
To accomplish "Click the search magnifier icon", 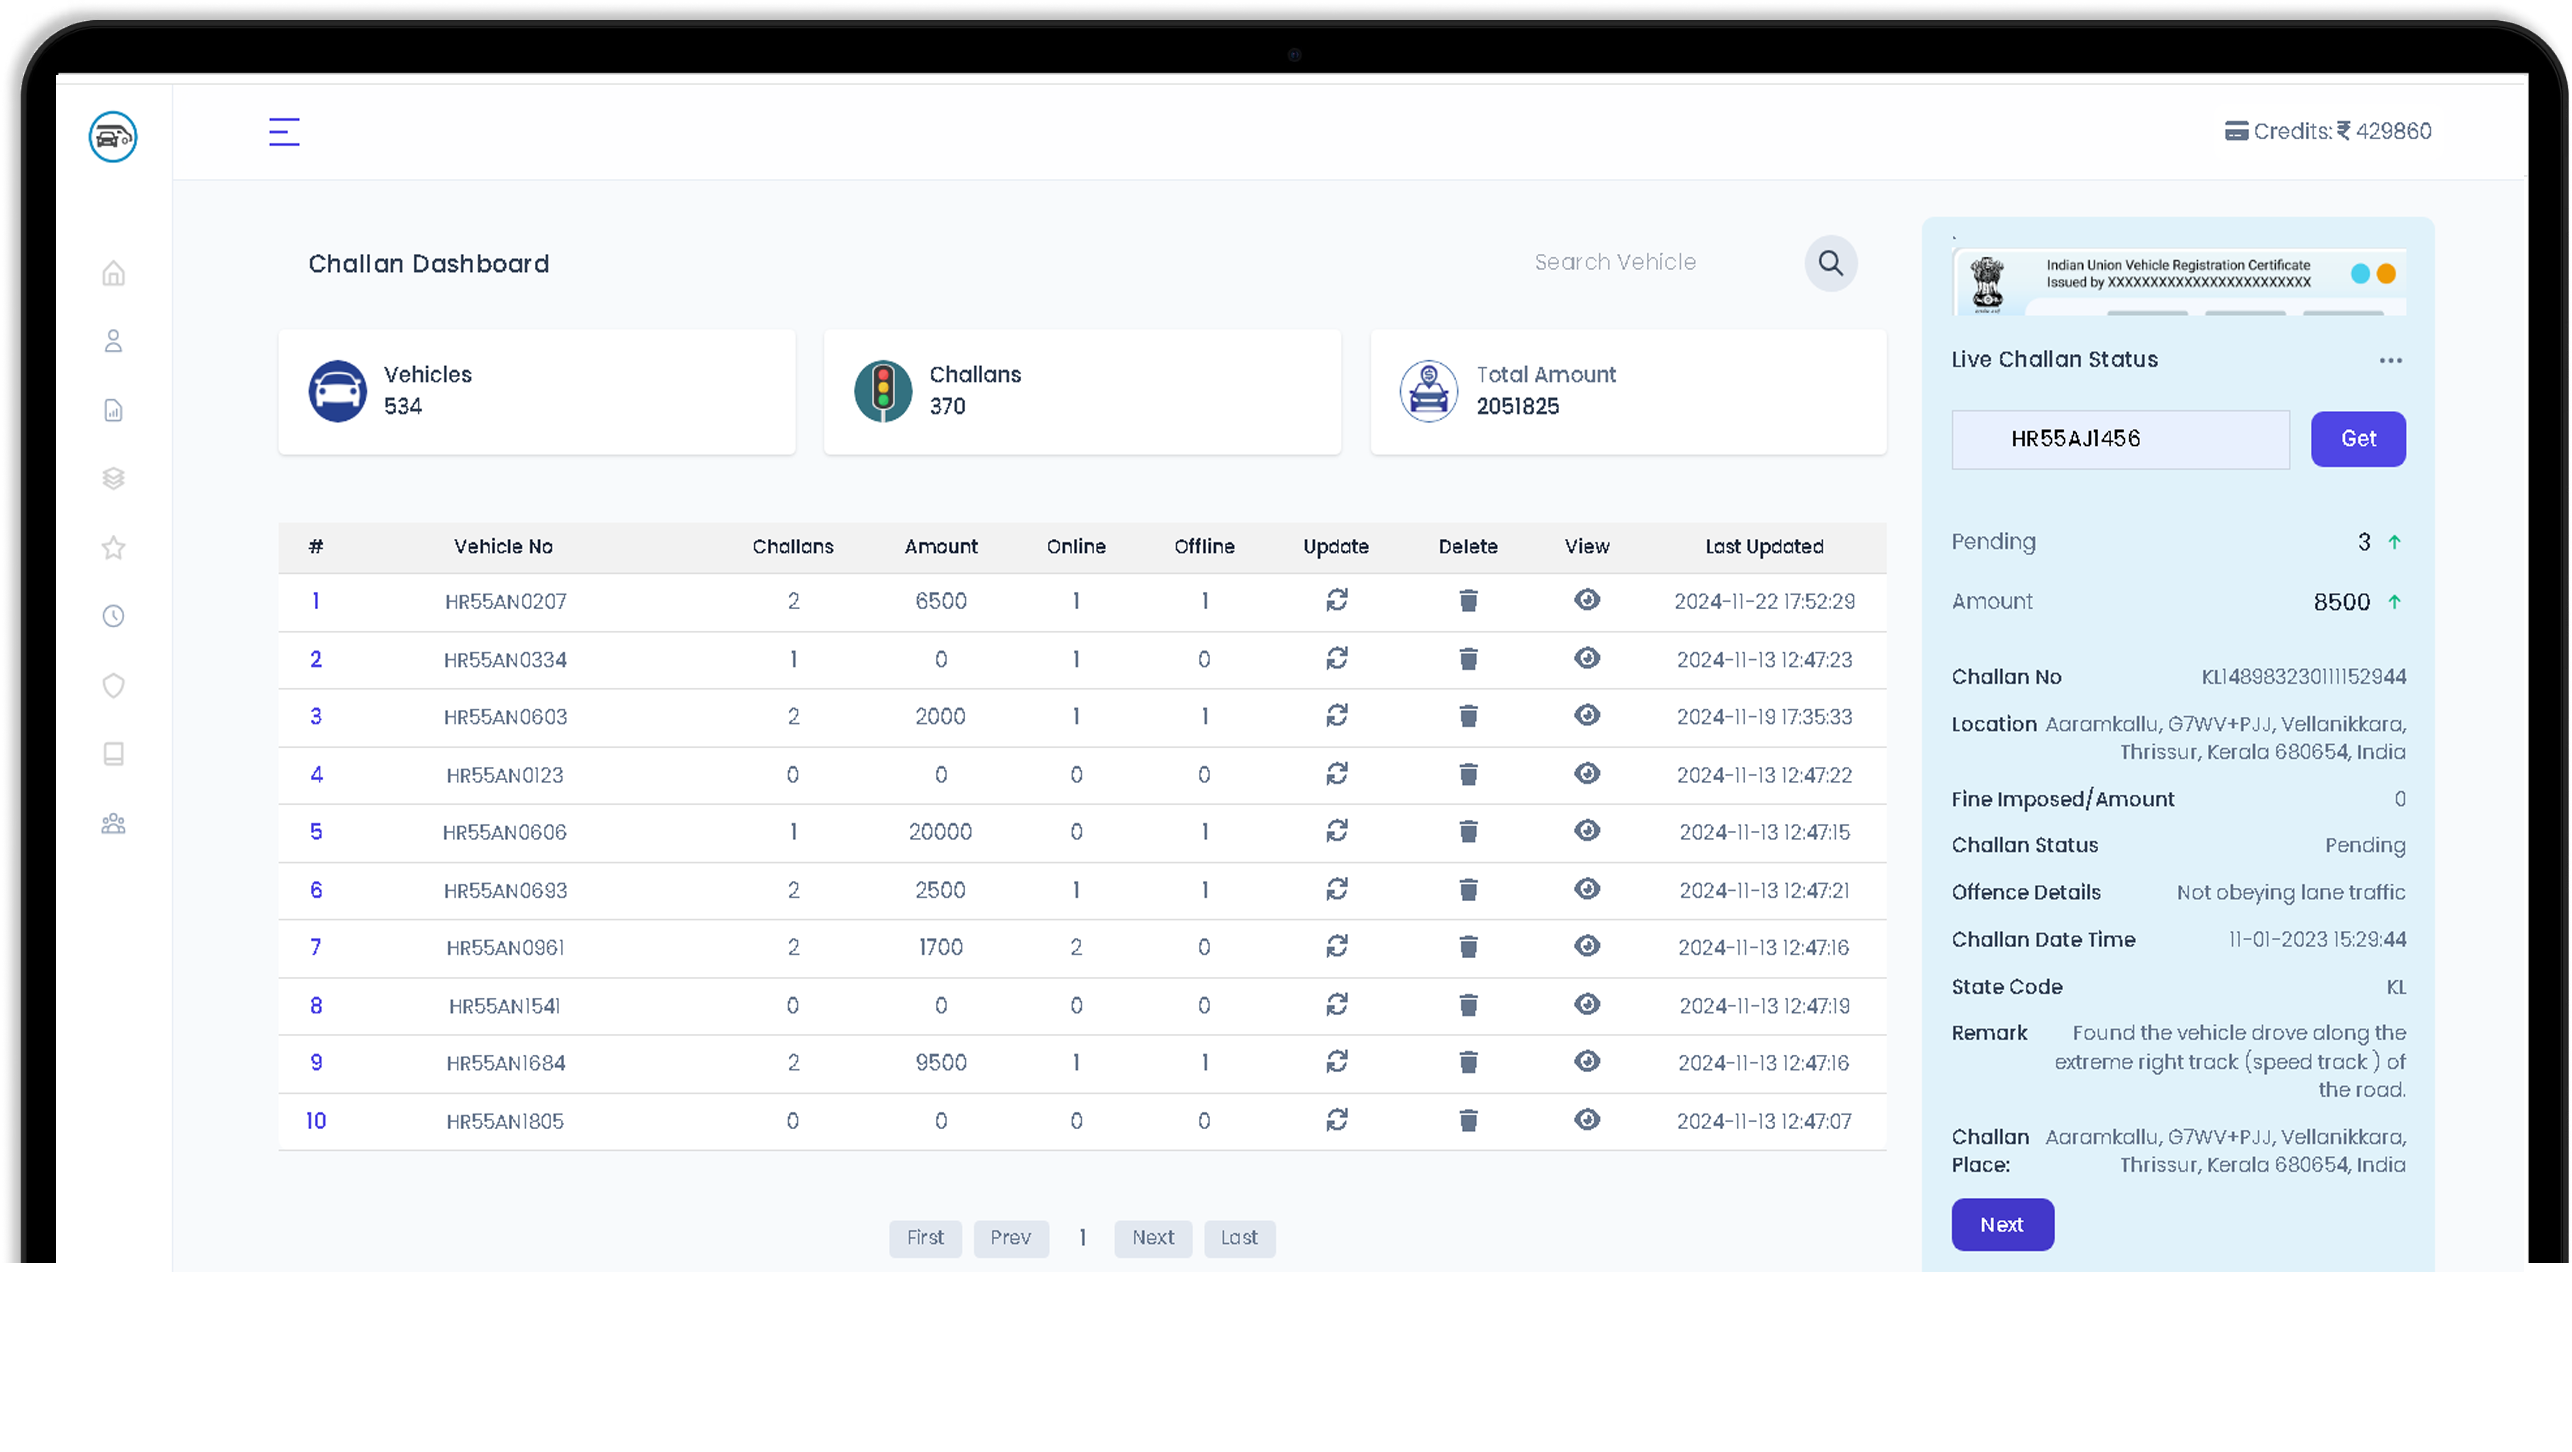I will [x=1830, y=263].
